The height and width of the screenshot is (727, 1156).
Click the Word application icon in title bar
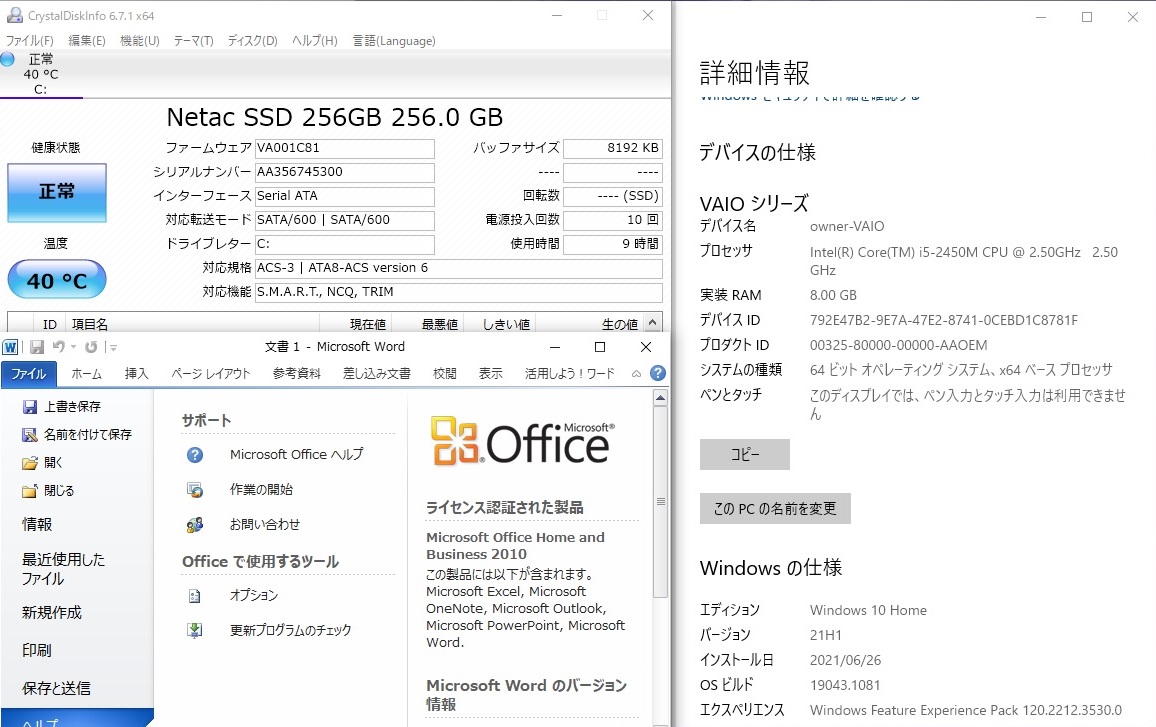tap(10, 347)
